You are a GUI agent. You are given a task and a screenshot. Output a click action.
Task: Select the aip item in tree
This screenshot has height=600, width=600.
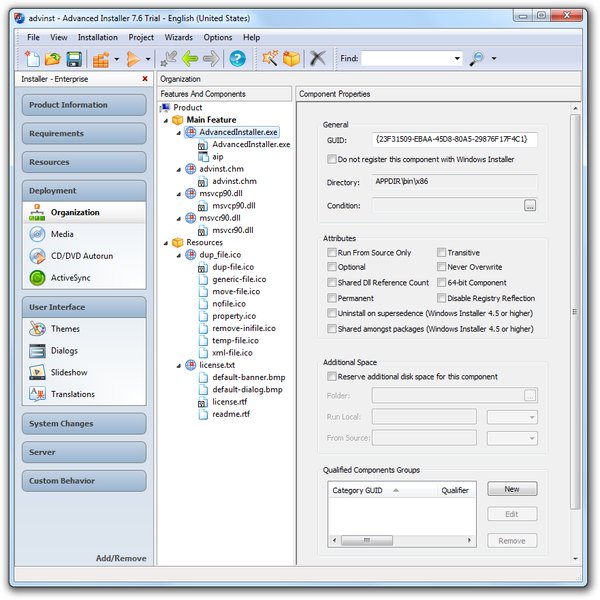tap(218, 157)
